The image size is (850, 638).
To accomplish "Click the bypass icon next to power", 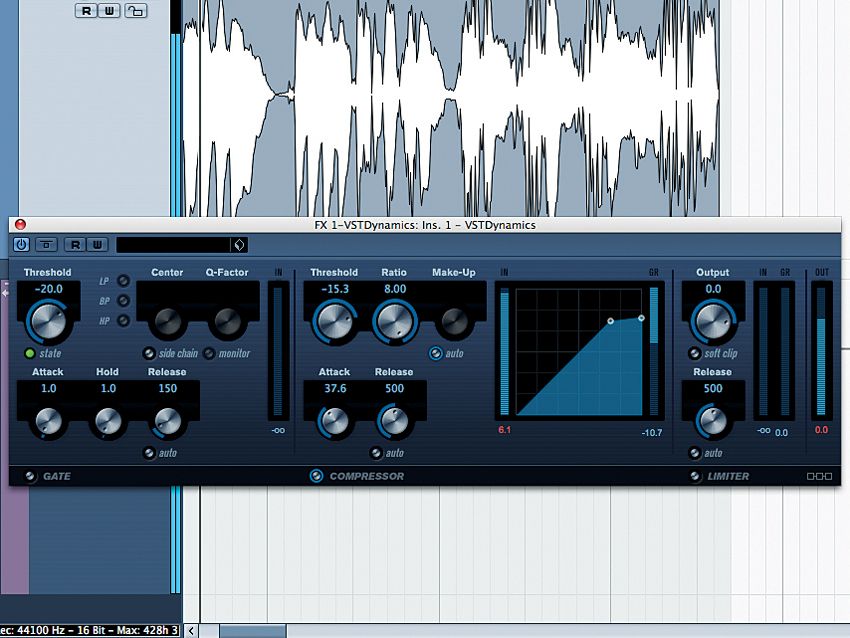I will 44,245.
